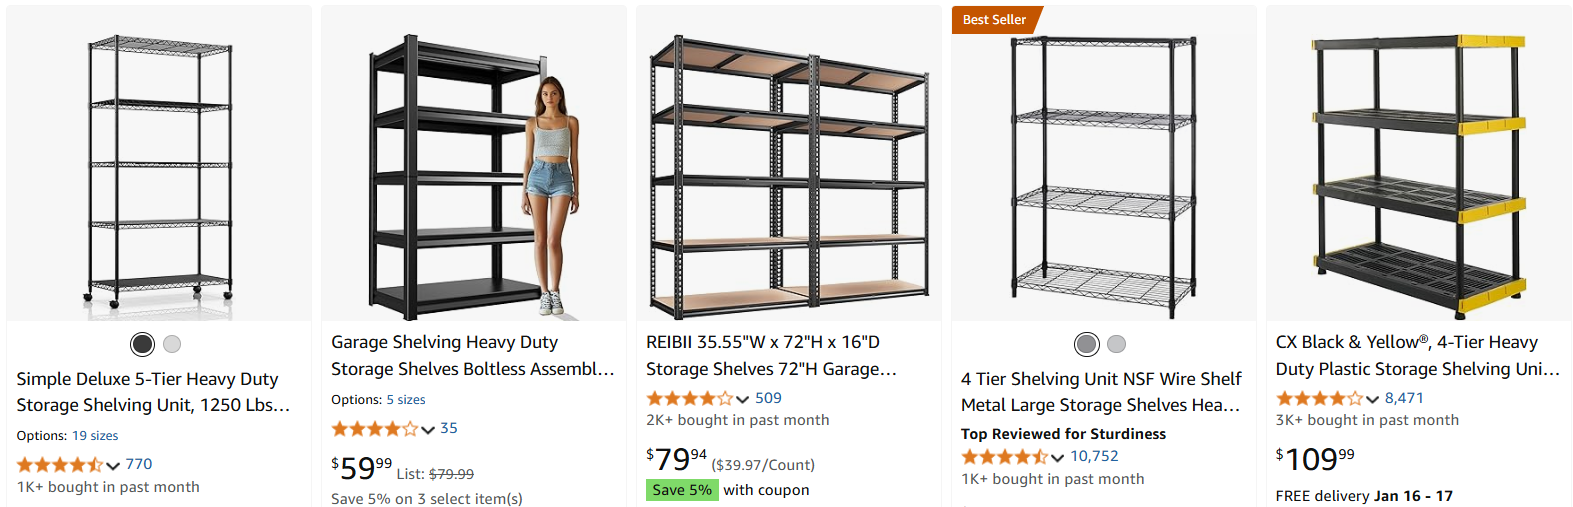
Task: Open the 5 sizes options link
Action: pyautogui.click(x=406, y=400)
